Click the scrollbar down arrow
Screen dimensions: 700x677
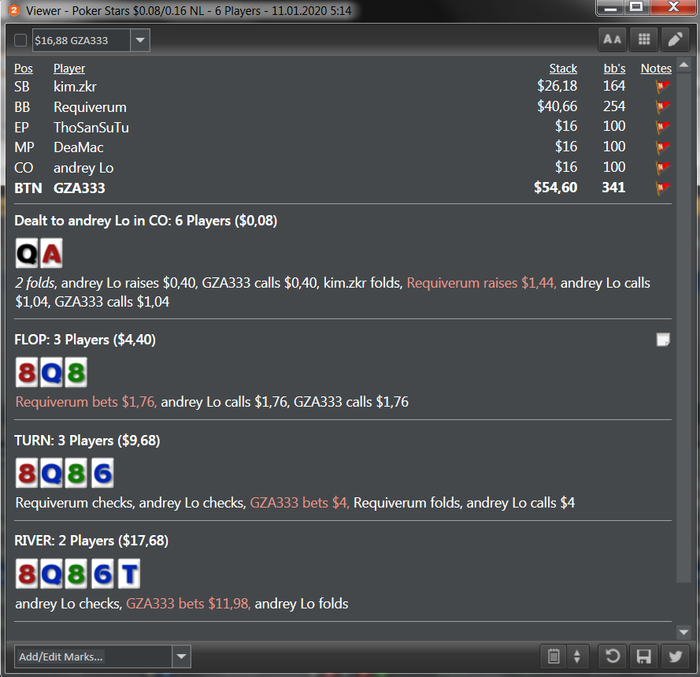point(683,632)
